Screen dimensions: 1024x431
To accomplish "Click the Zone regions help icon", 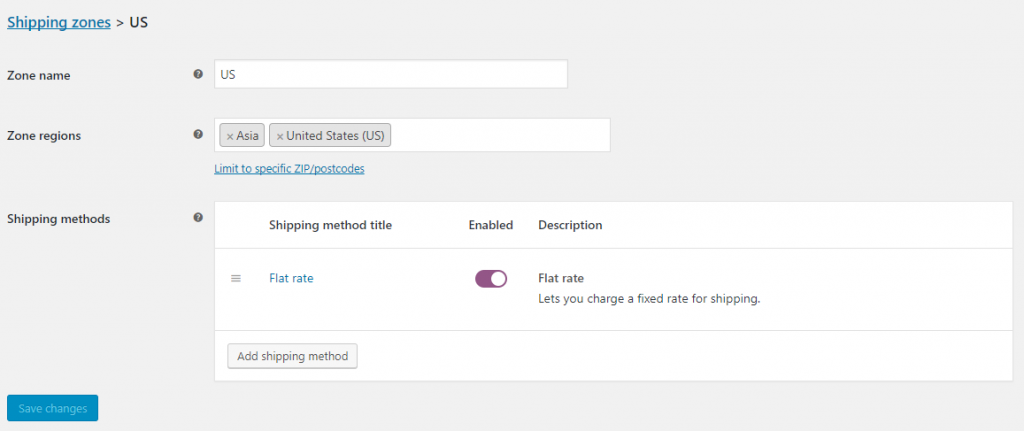I will [198, 135].
